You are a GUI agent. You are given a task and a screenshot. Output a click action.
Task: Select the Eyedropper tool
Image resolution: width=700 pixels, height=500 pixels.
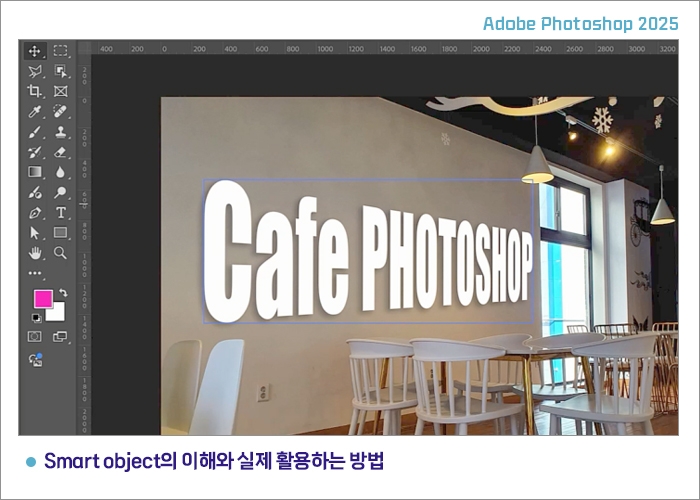35,112
